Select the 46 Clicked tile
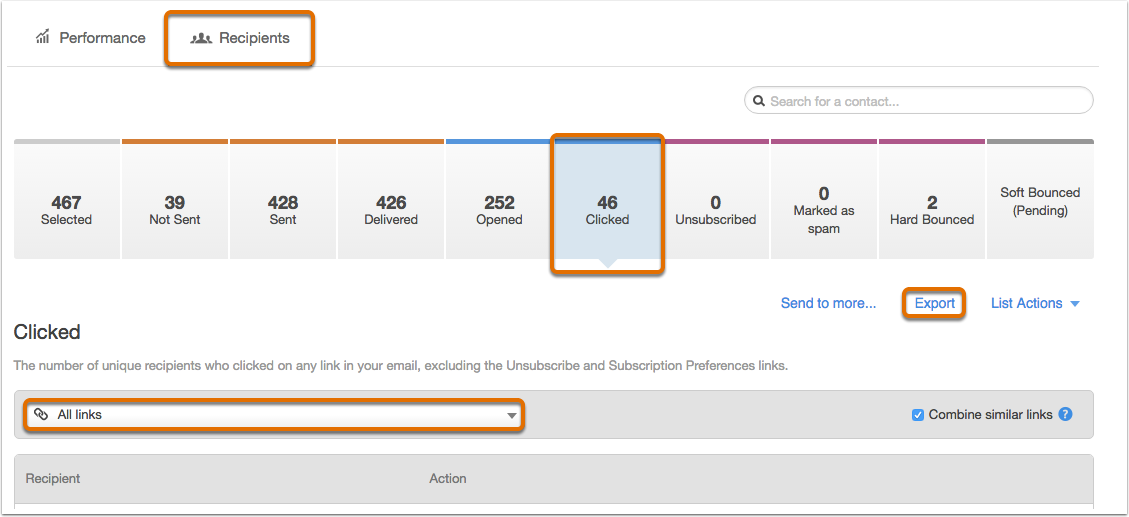 607,199
